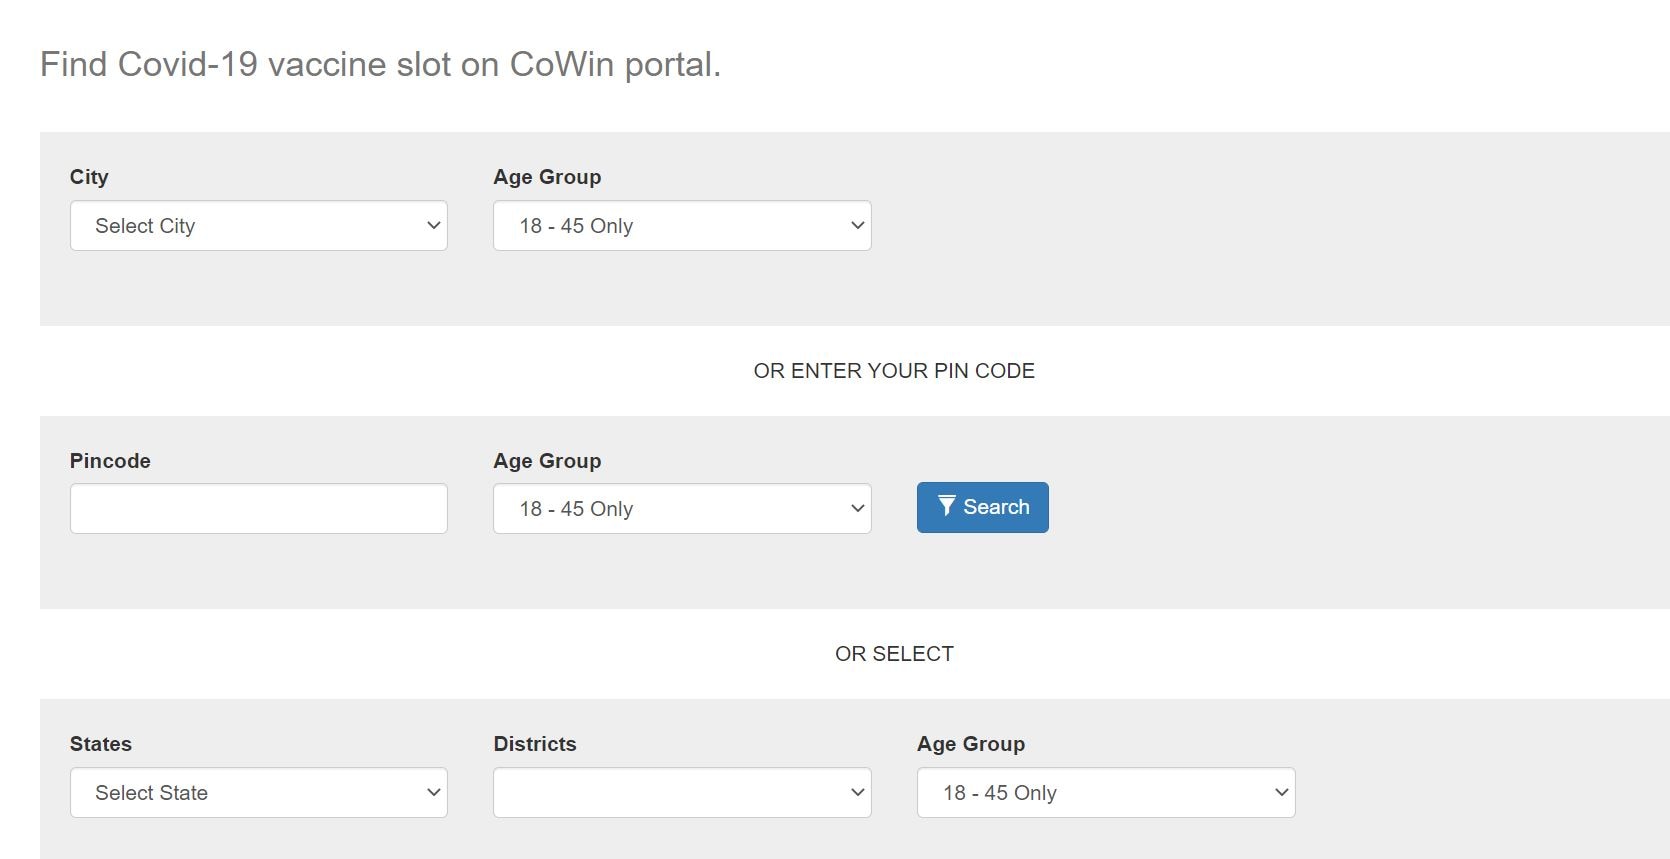Open Age Group dropdown beside Districts
This screenshot has height=859, width=1670.
click(1106, 793)
